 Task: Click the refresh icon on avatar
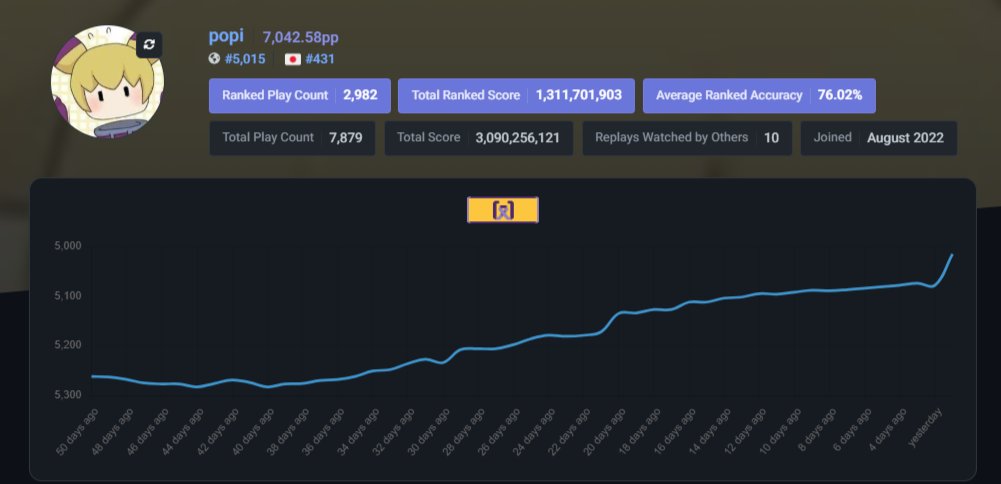pos(149,45)
